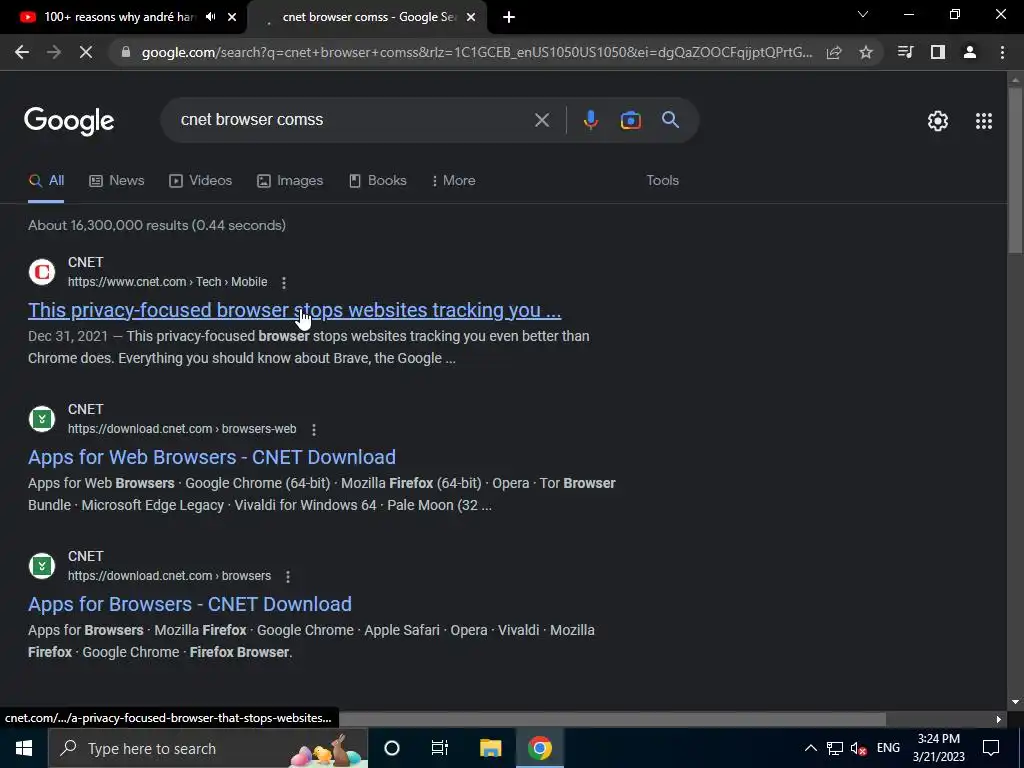This screenshot has width=1024, height=768.
Task: Click favicon of Apps for Browsers result
Action: [x=42, y=566]
